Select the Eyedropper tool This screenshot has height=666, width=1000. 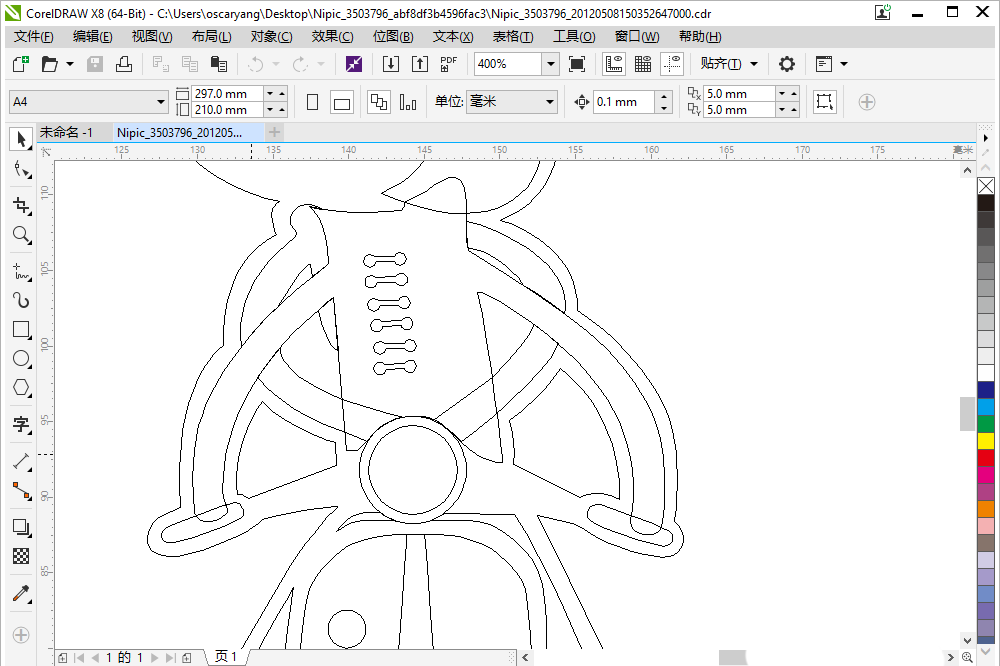20,594
